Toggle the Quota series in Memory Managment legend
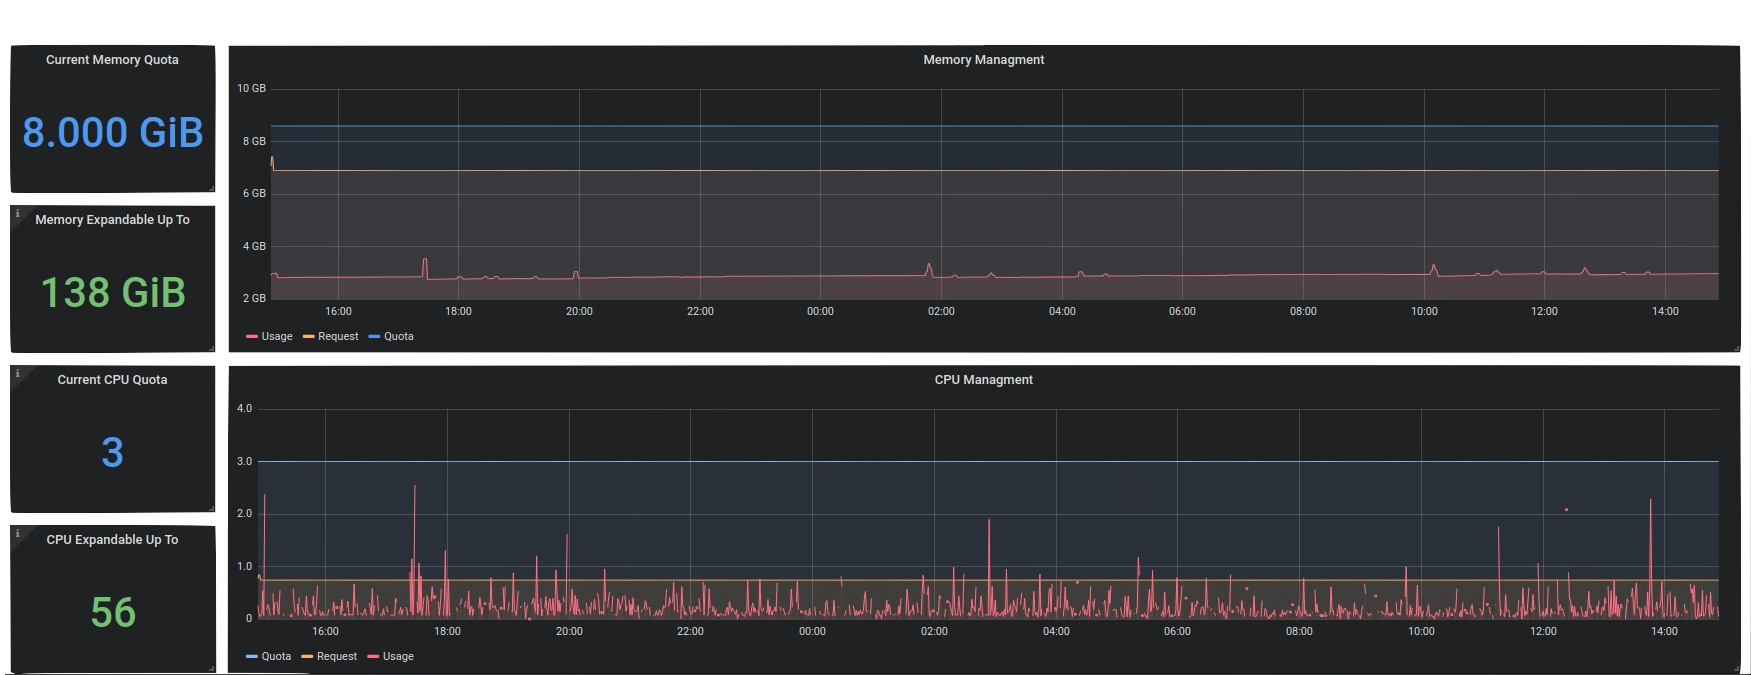The width and height of the screenshot is (1751, 675). [398, 337]
